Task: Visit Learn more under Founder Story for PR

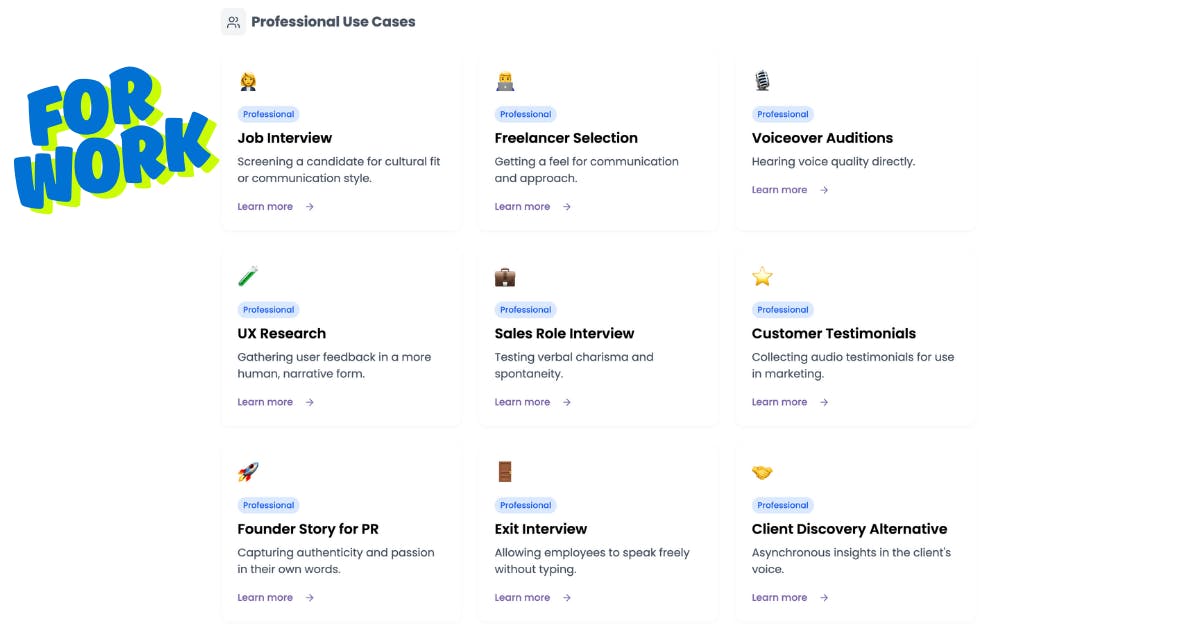Action: click(265, 598)
